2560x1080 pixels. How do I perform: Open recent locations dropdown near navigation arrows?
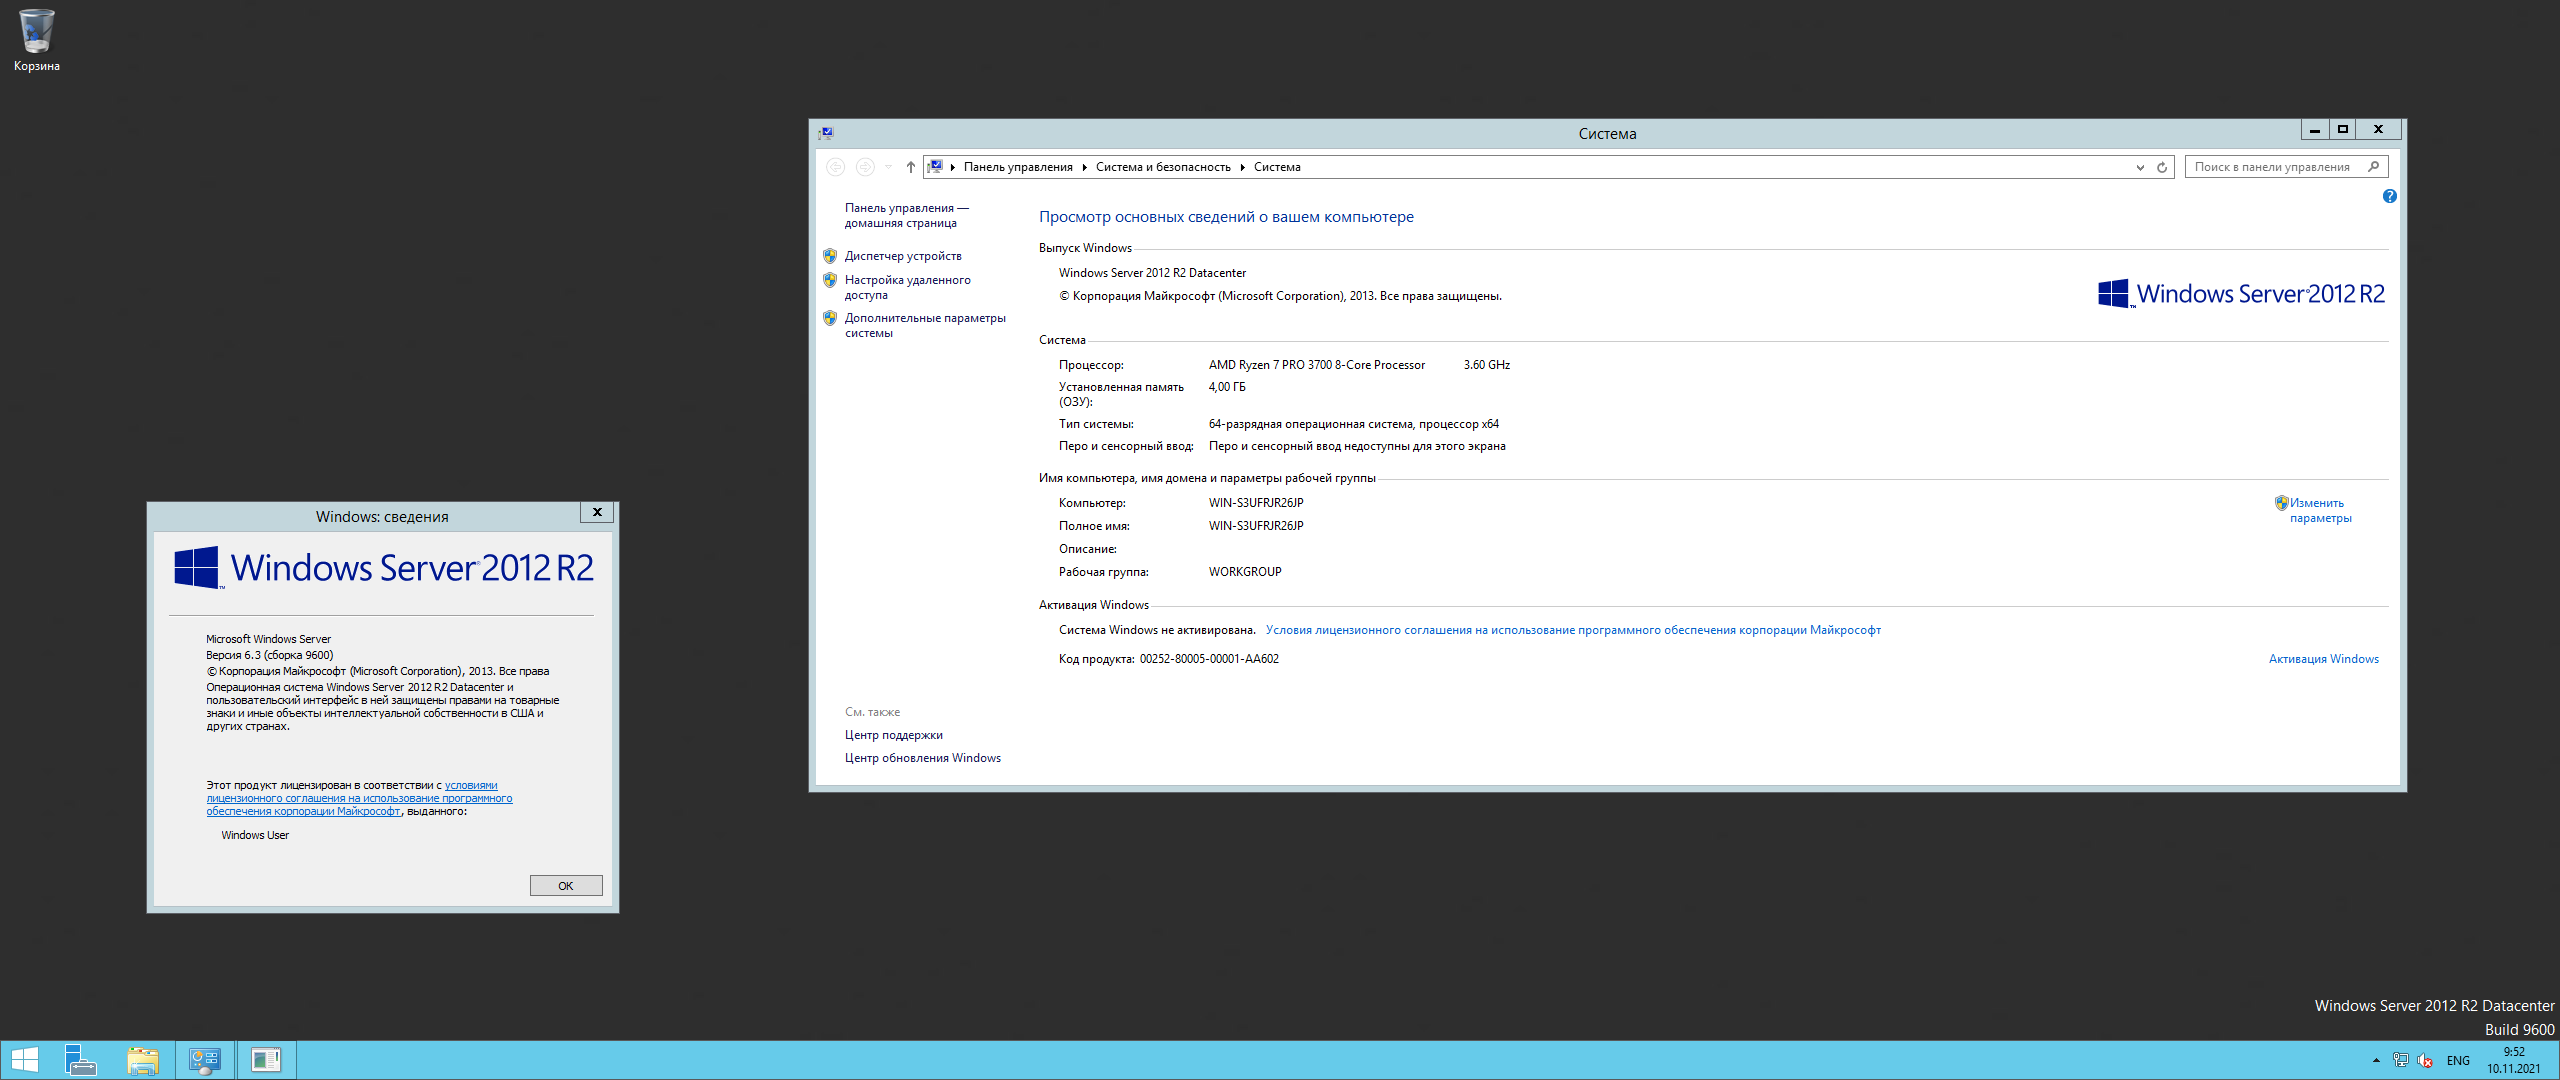(888, 167)
